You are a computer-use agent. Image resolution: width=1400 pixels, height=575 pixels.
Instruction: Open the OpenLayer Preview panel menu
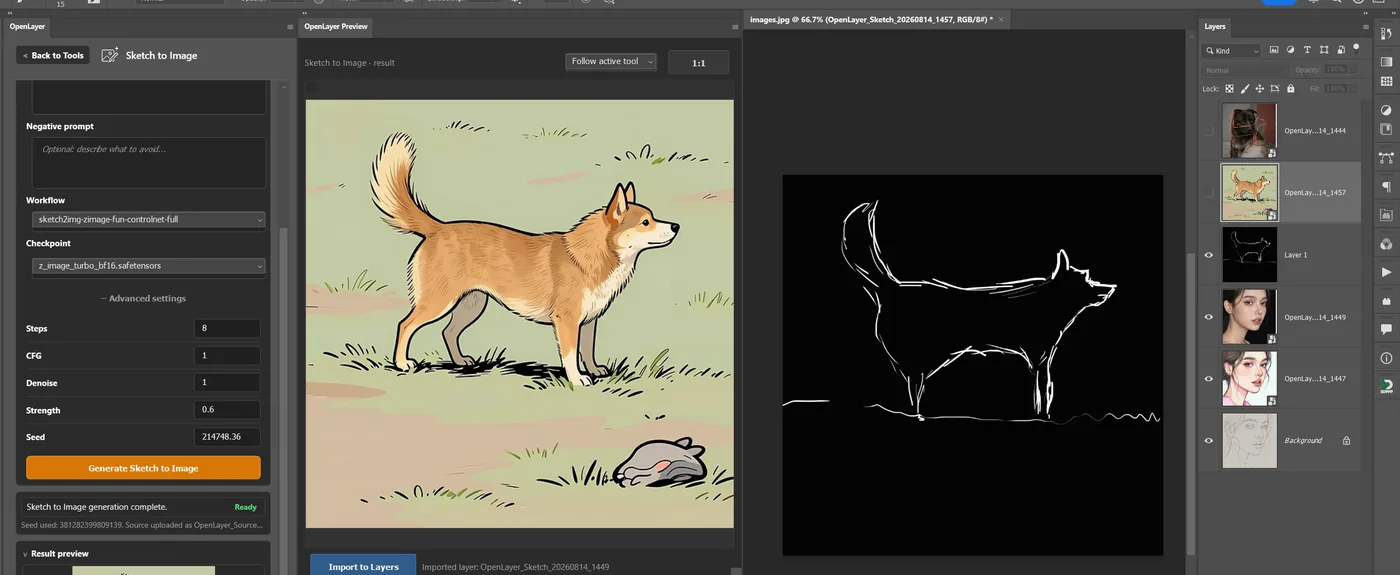[x=733, y=27]
